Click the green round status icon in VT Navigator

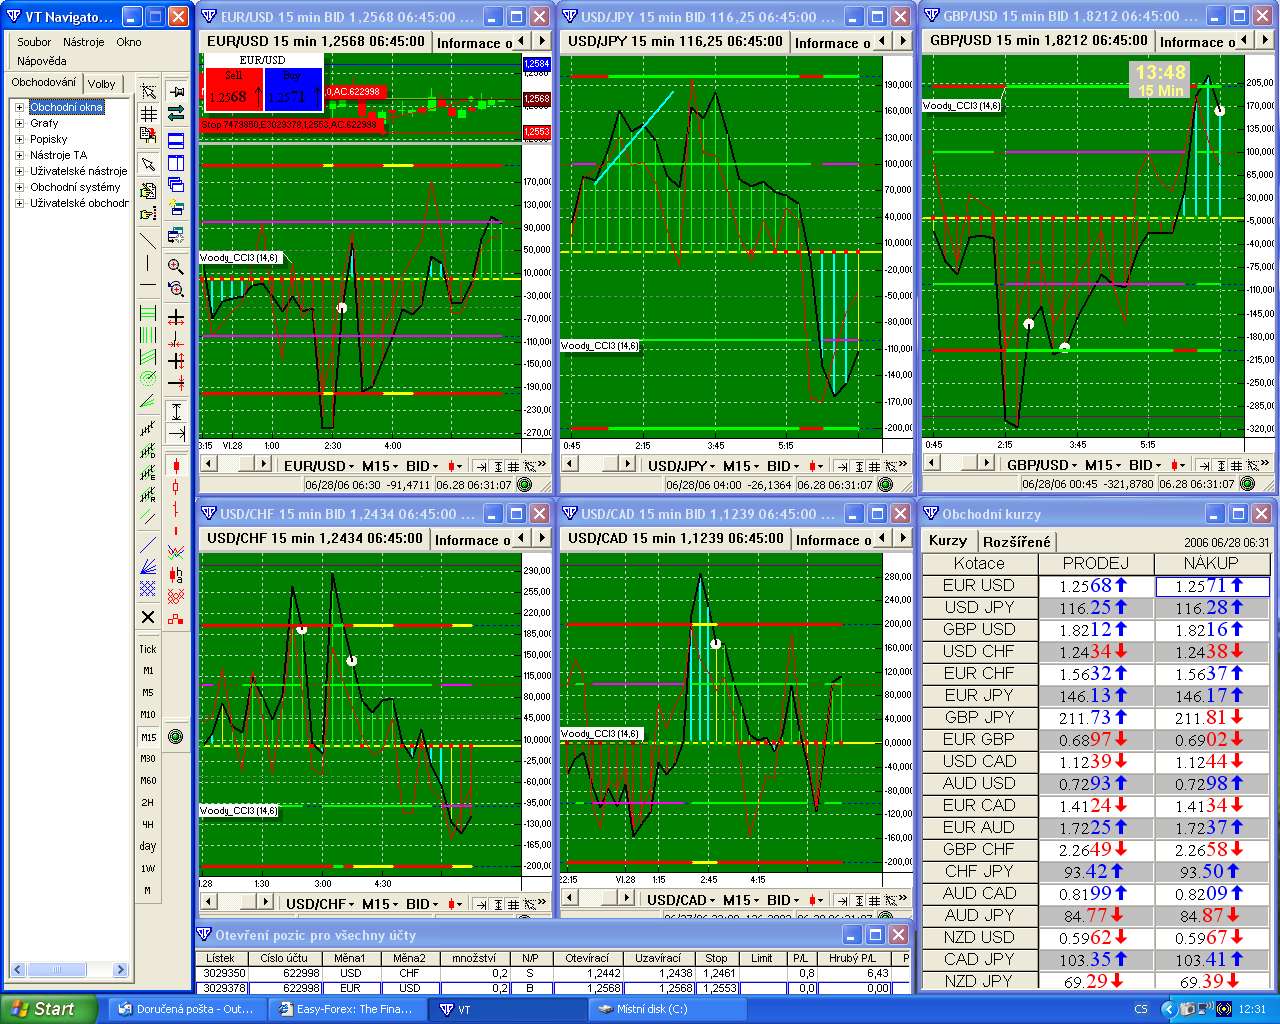pos(176,737)
